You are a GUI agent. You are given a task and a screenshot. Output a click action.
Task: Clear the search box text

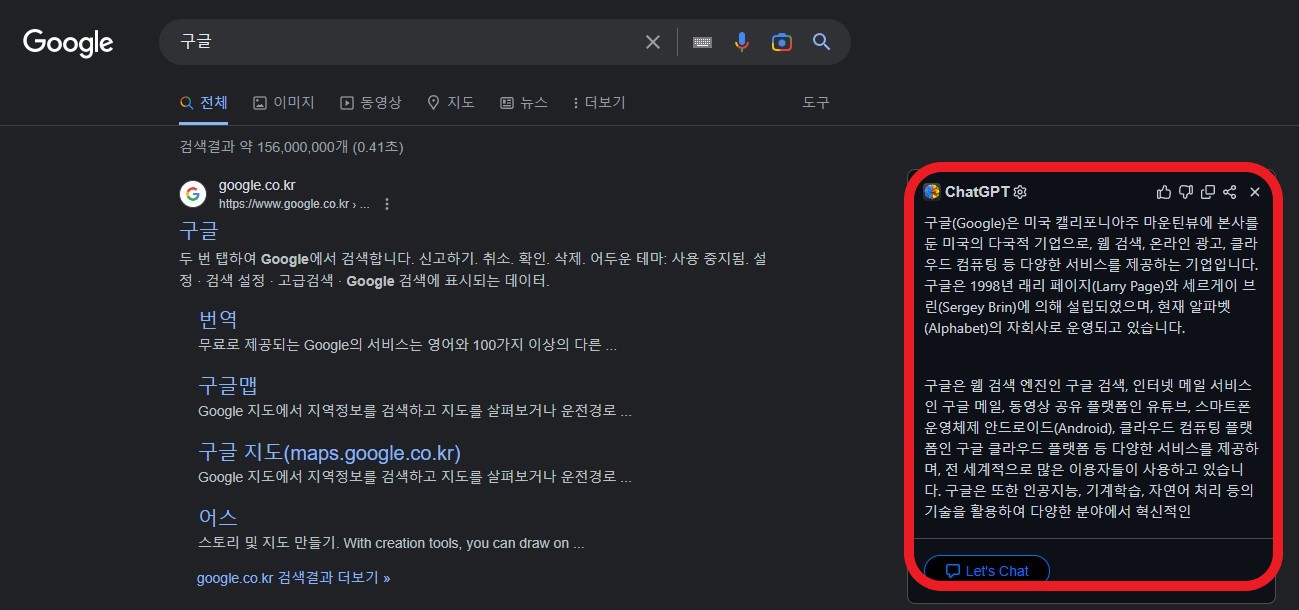[x=653, y=42]
